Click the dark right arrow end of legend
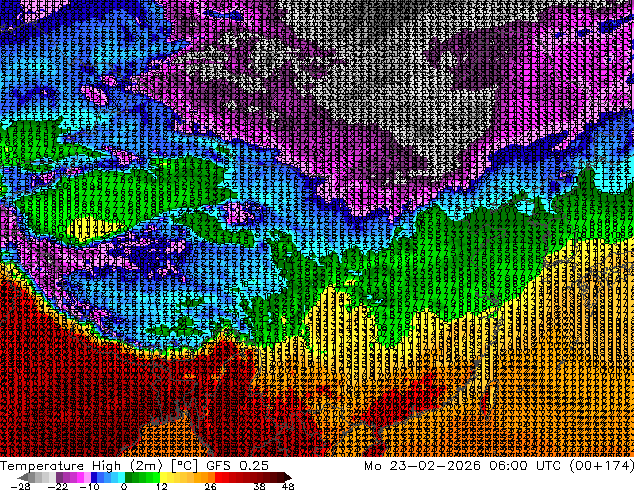 click(x=287, y=477)
